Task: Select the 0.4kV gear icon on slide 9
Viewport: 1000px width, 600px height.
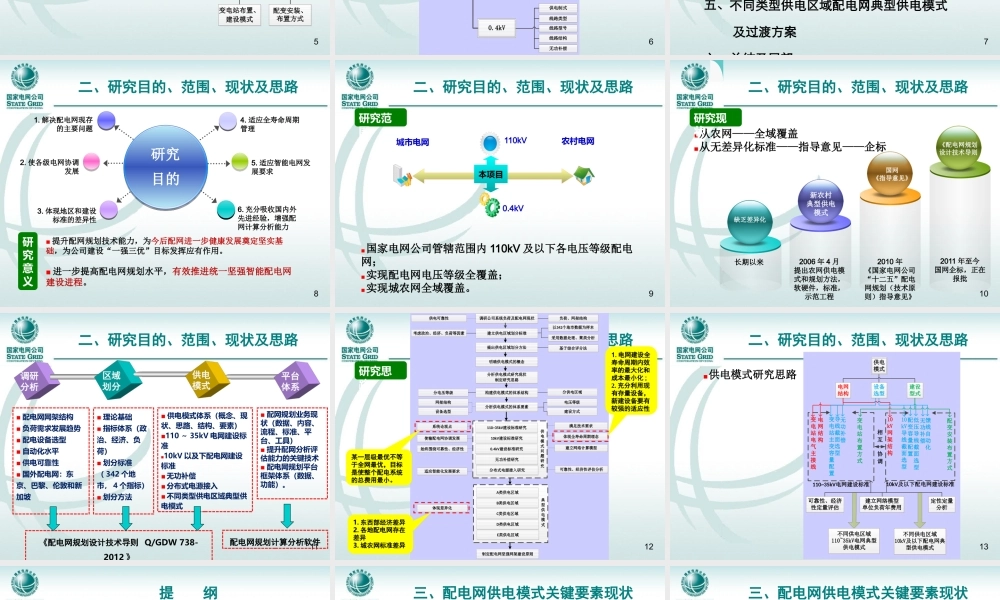Action: [492, 206]
